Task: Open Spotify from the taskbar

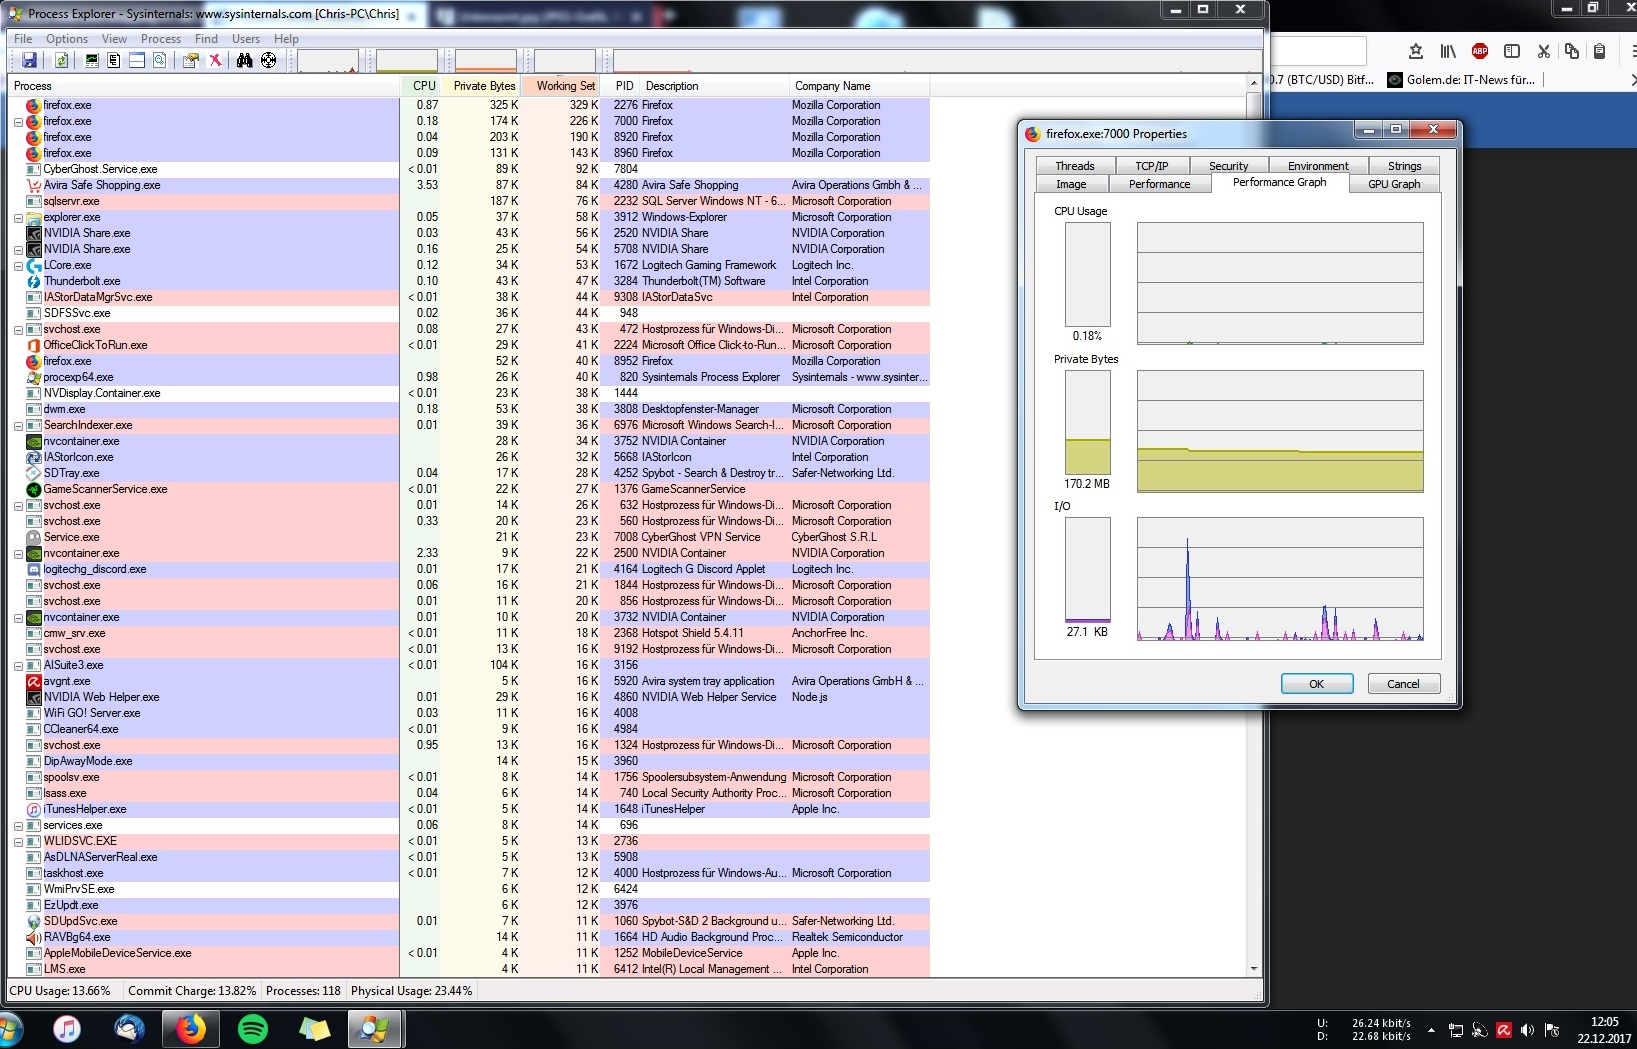Action: point(253,1028)
